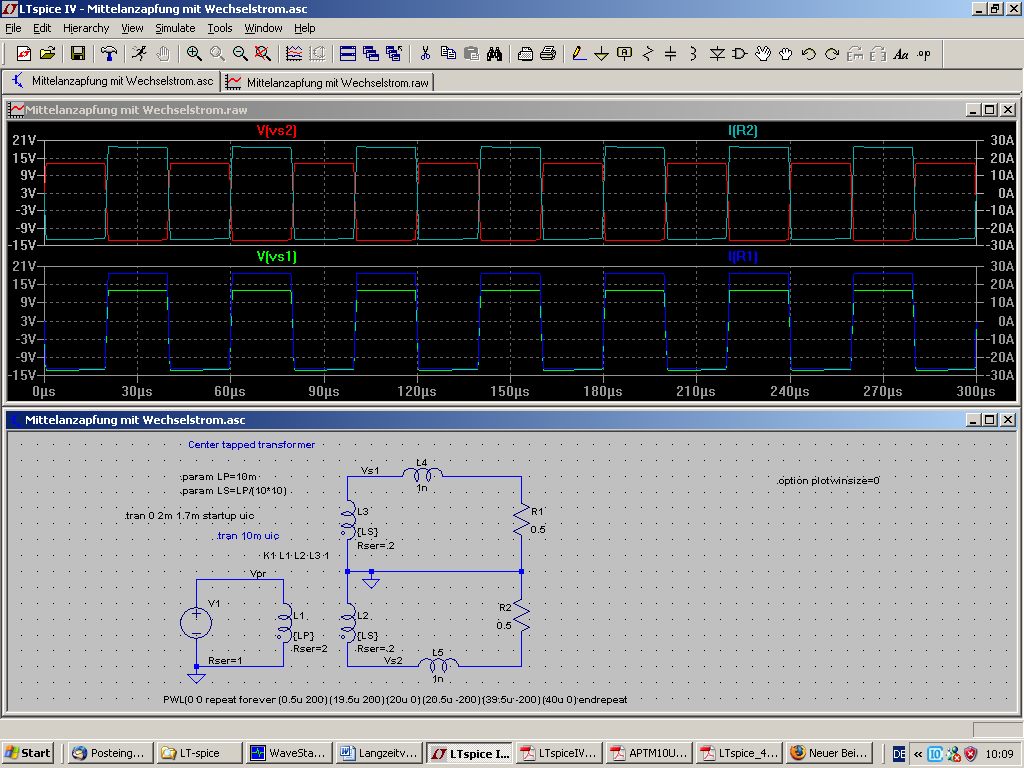
Task: Select the Drag hand tool
Action: [786, 54]
